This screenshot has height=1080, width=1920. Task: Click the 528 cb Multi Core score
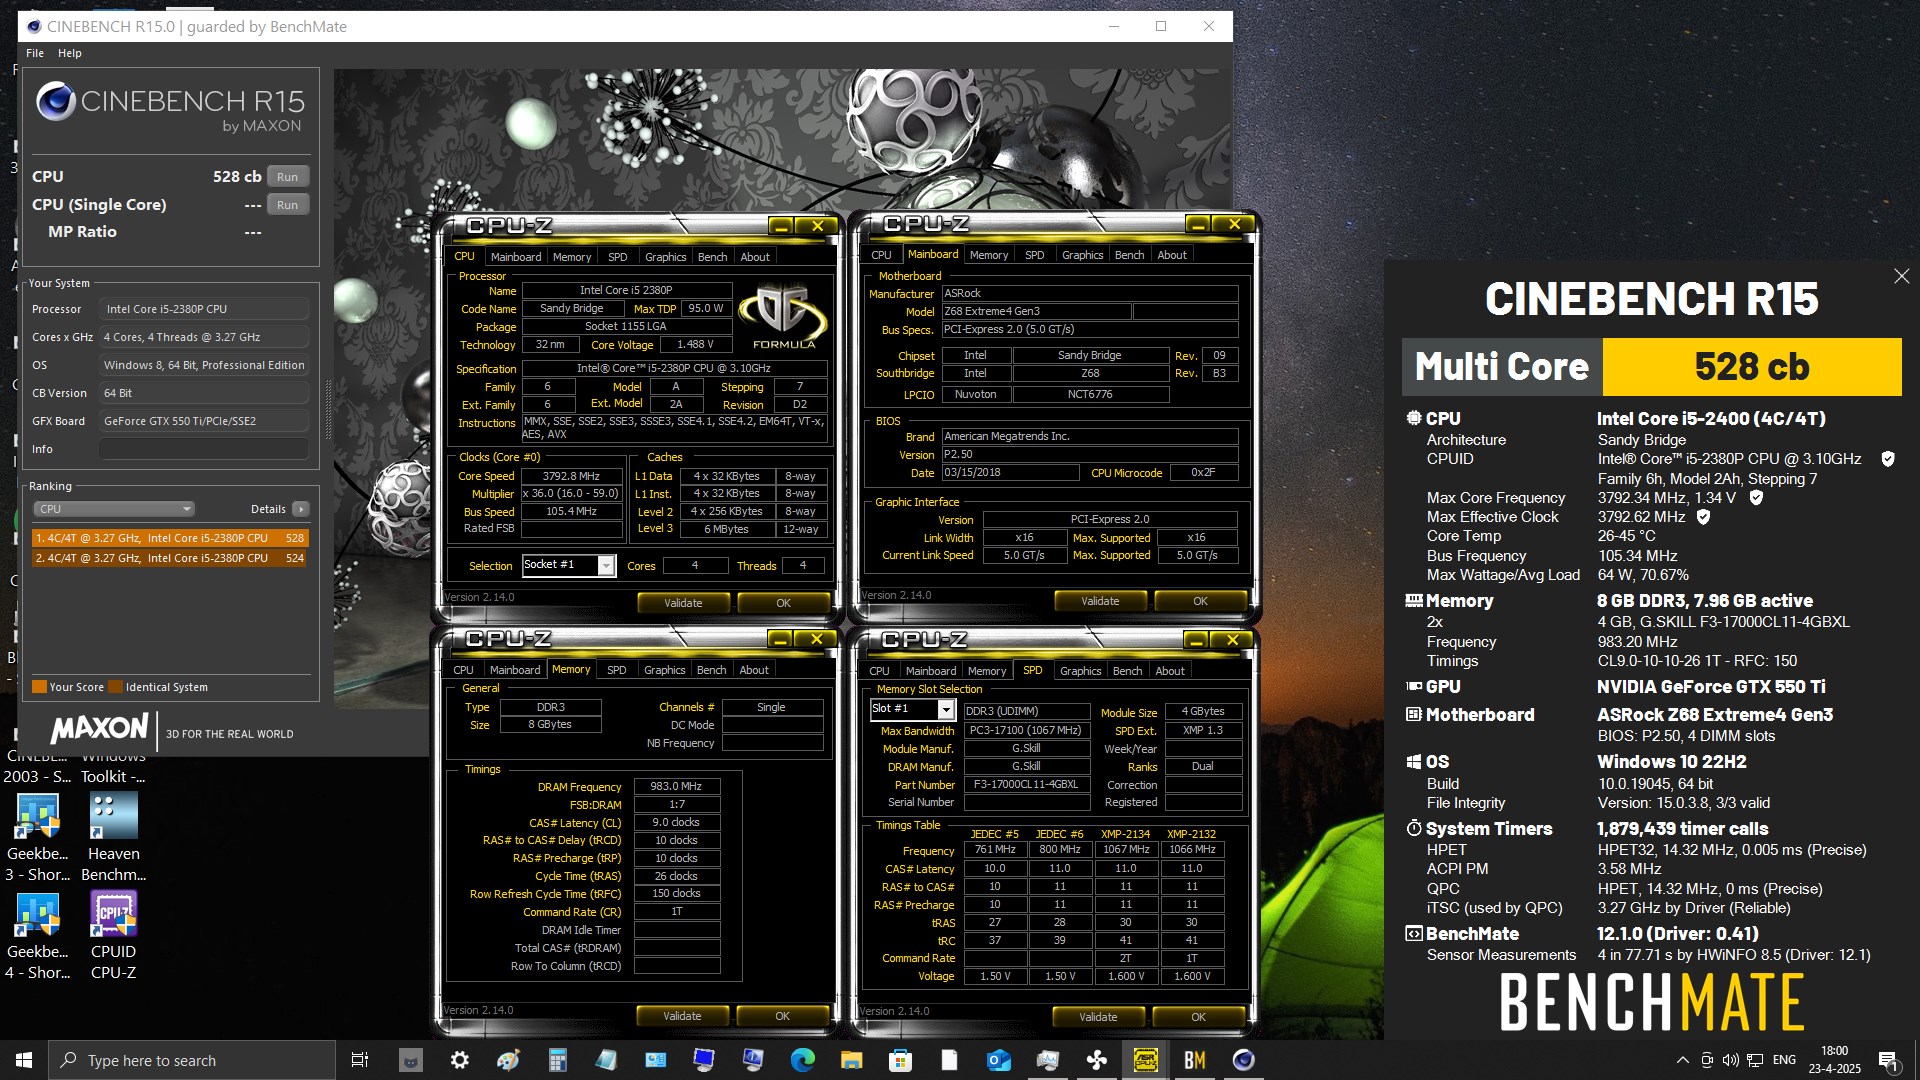[x=1751, y=367]
